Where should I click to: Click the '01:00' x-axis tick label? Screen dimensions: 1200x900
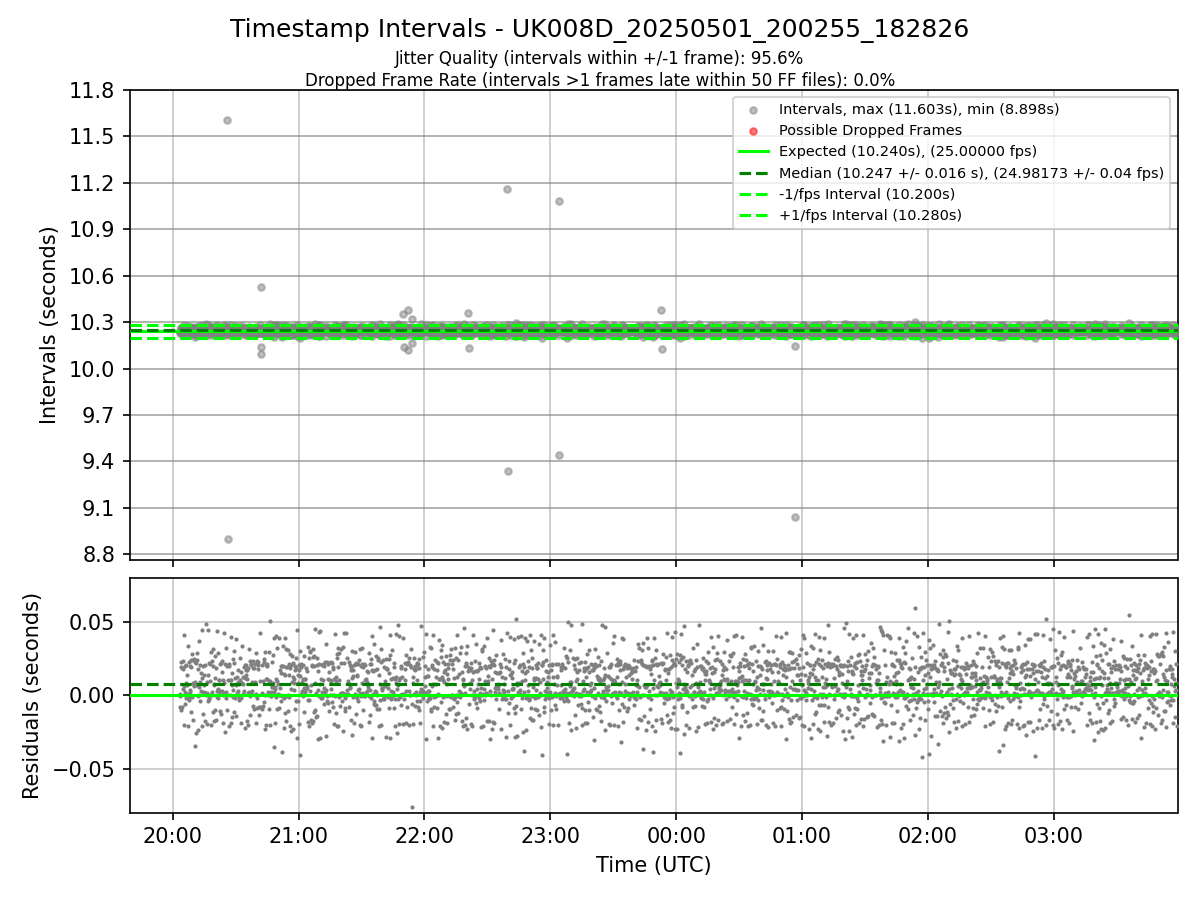(x=801, y=835)
